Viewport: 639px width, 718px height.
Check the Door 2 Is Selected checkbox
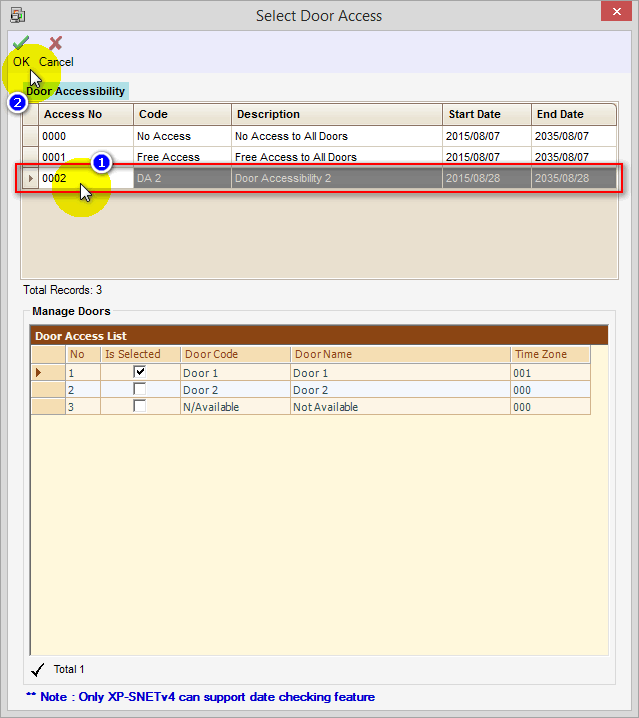pos(140,389)
